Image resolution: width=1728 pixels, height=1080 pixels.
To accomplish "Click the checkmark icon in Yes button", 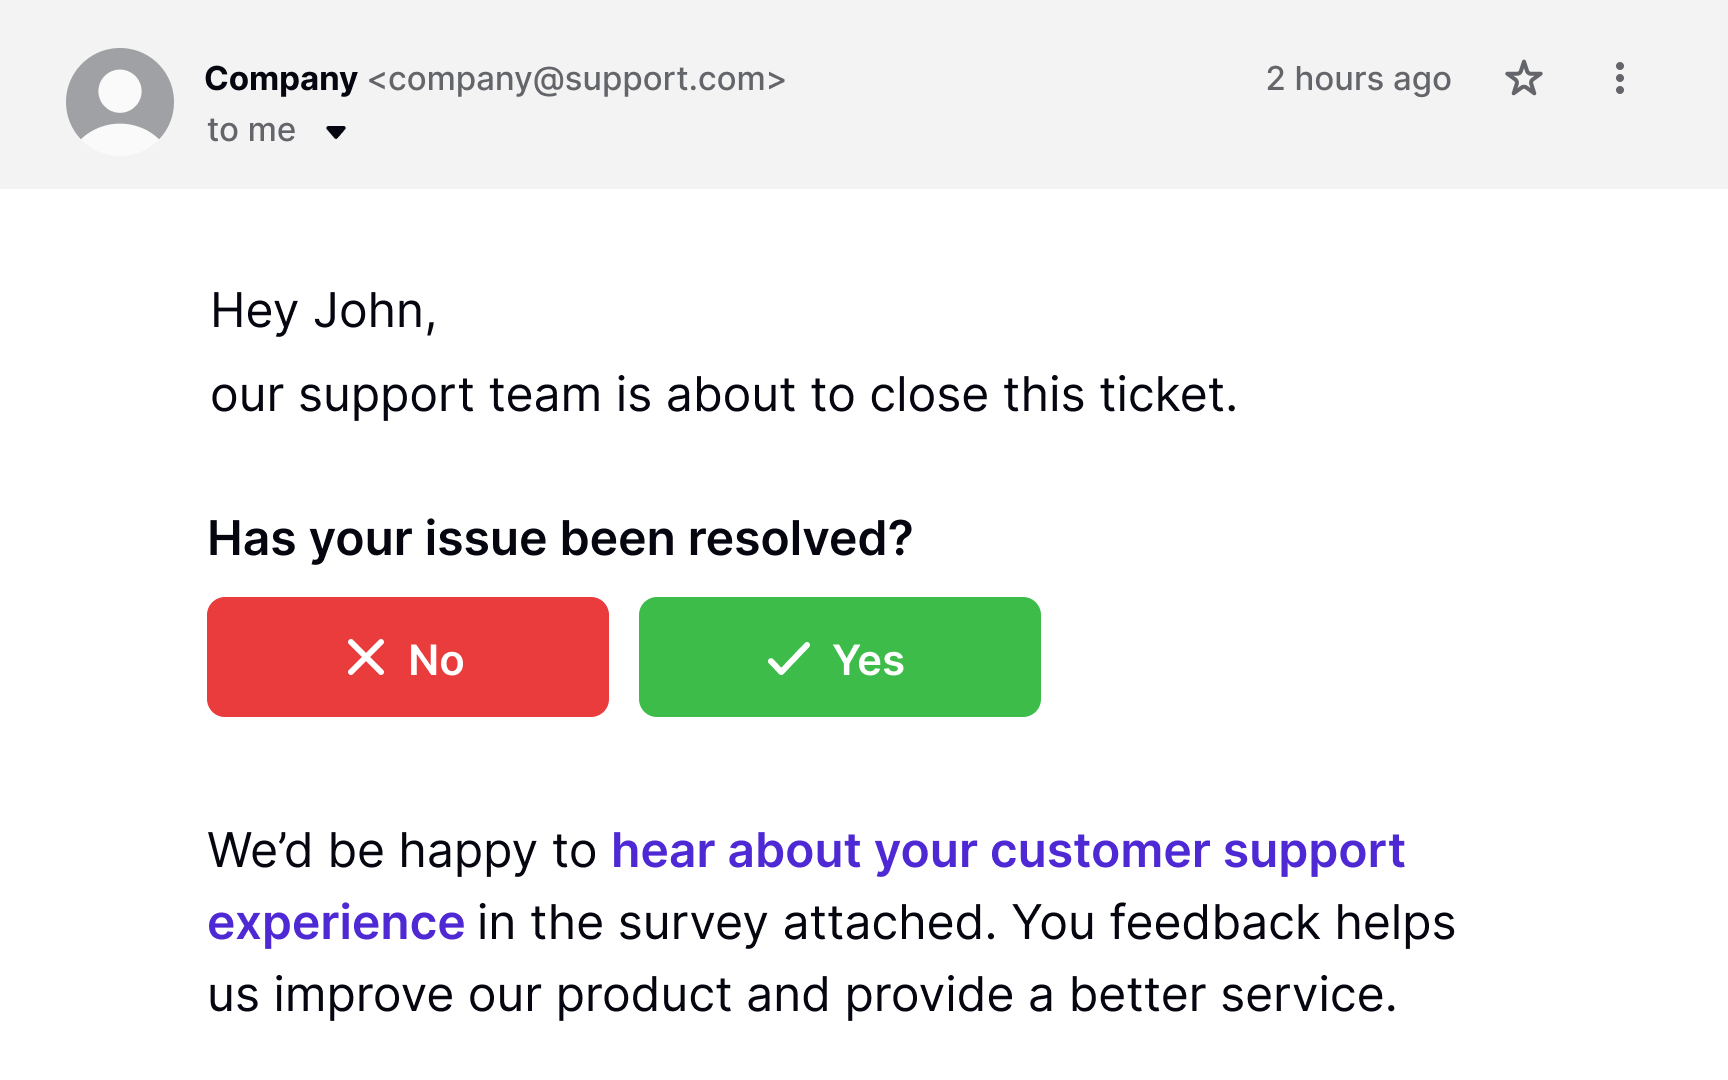I will [788, 658].
